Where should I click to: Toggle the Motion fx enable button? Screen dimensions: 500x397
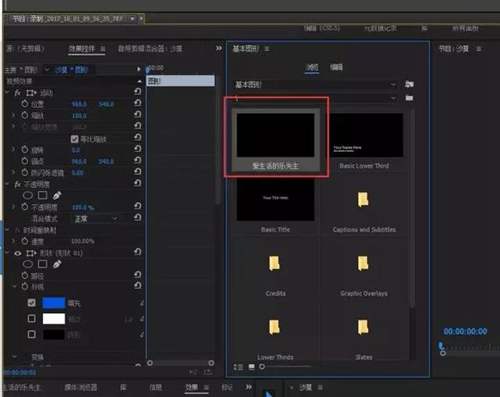[x=18, y=93]
